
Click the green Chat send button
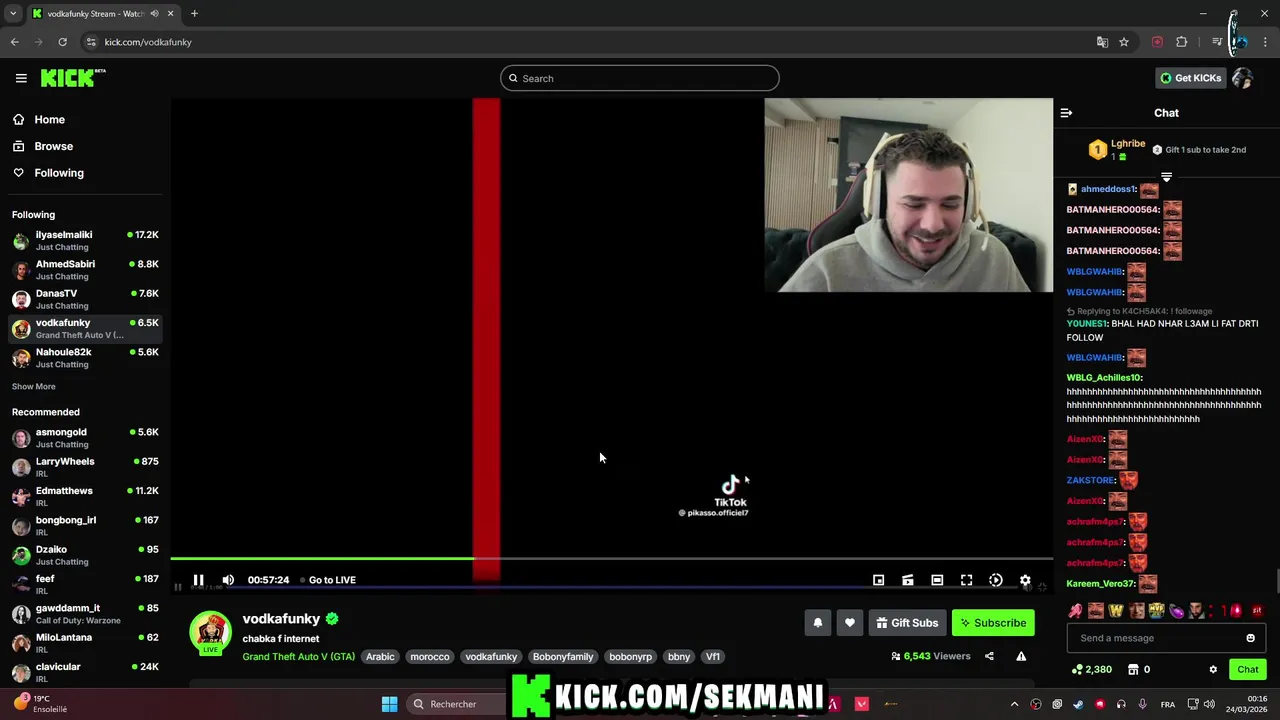[x=1248, y=670]
